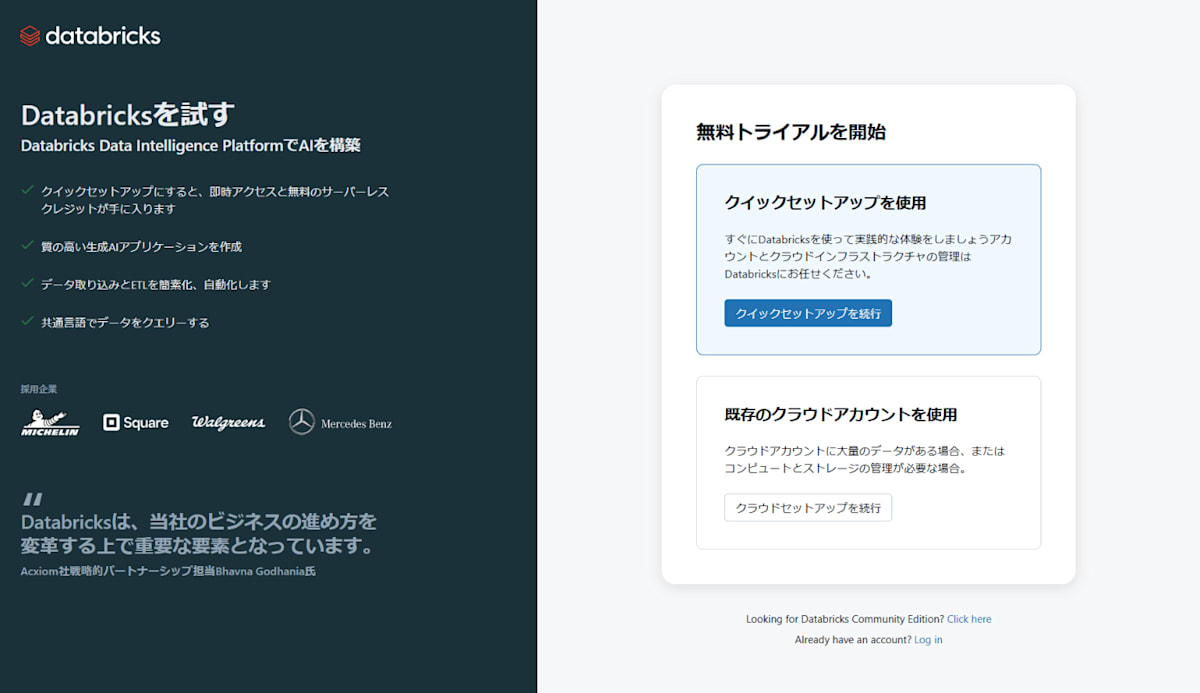1200x693 pixels.
Task: Click checkmark next to 共通言語でデータをクエリーする
Action: (27, 321)
